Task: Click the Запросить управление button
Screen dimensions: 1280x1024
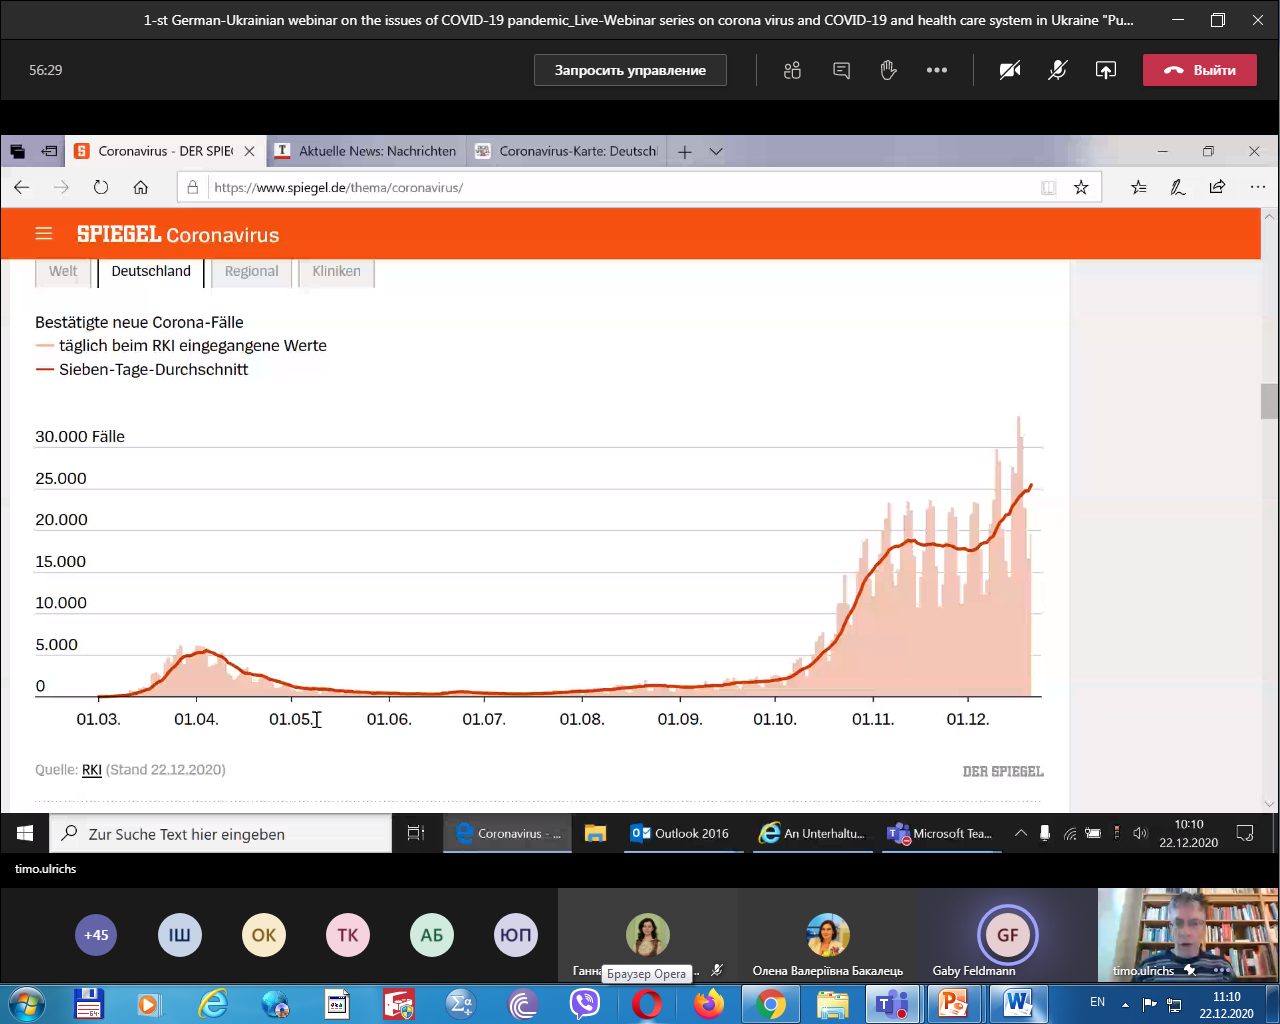Action: coord(630,70)
